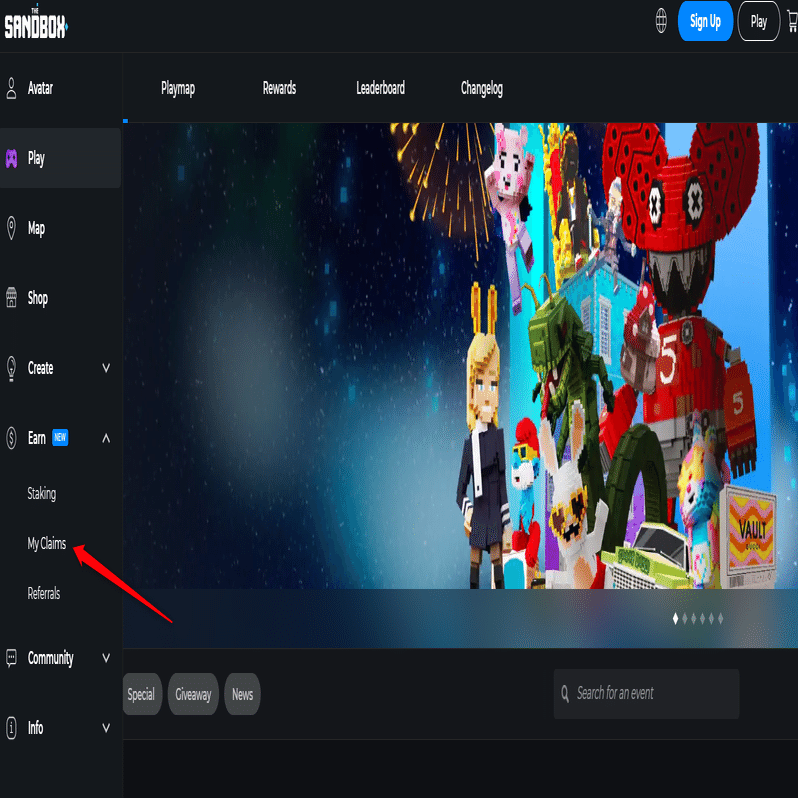Click the Map pin icon

coord(11,228)
